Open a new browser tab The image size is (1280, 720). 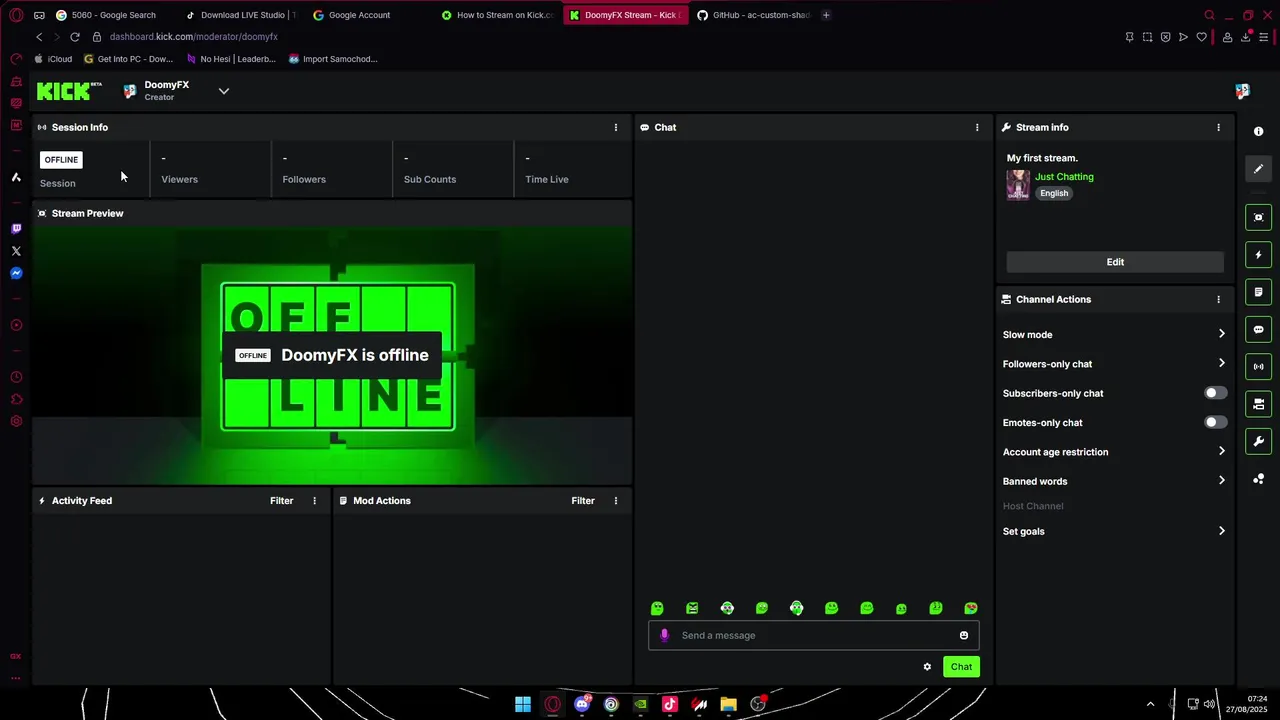click(826, 15)
